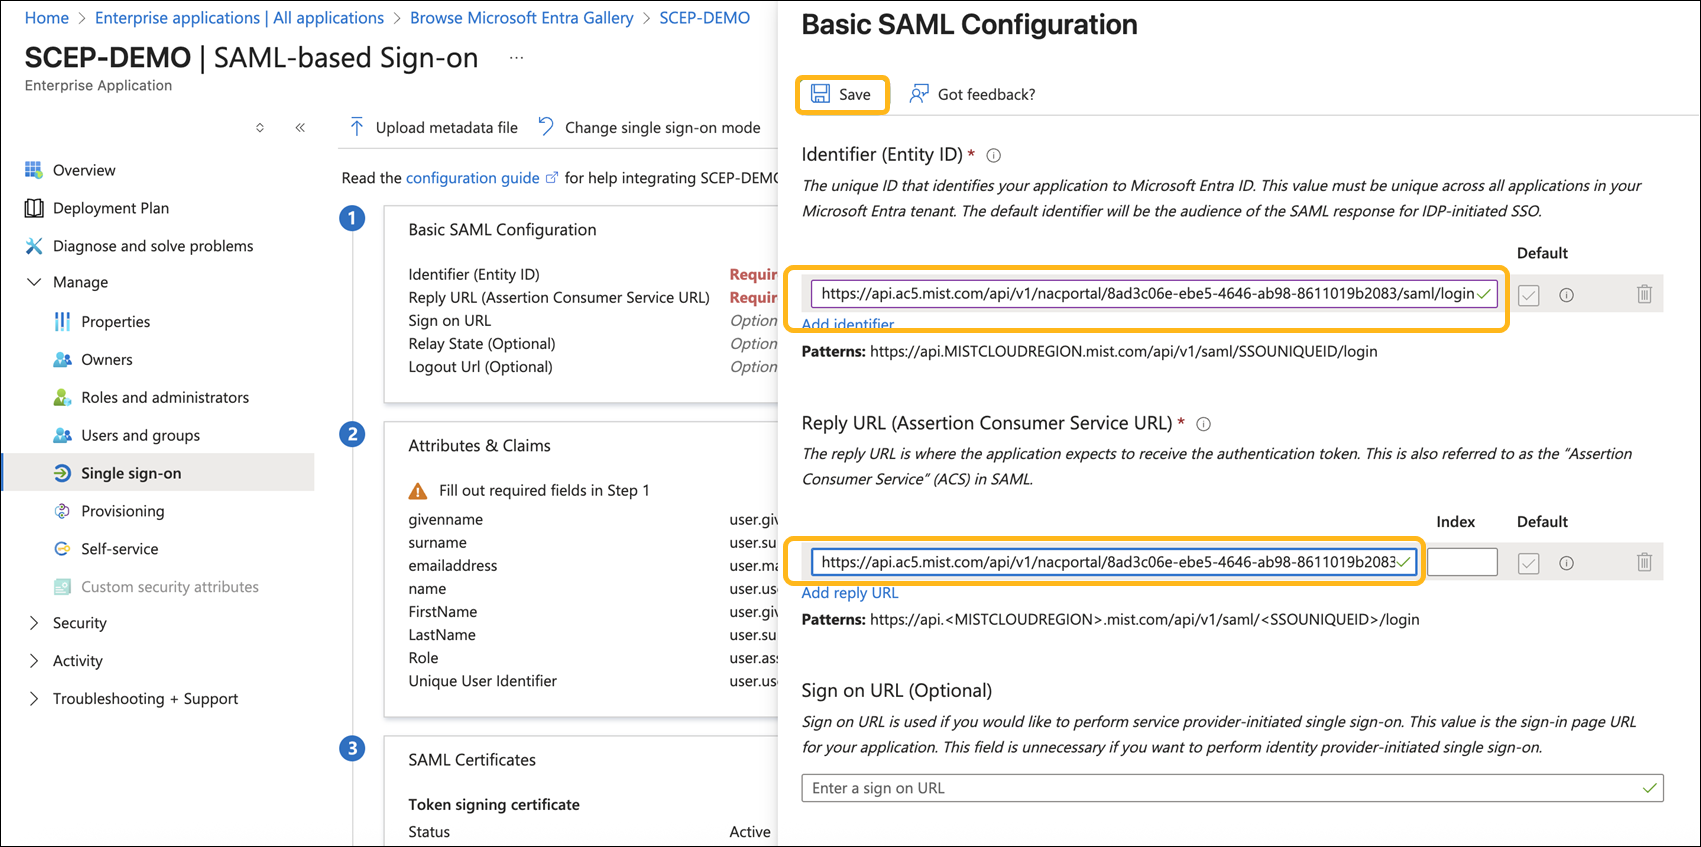Delete the Reply URL row with trash icon
1701x847 pixels.
pyautogui.click(x=1644, y=562)
